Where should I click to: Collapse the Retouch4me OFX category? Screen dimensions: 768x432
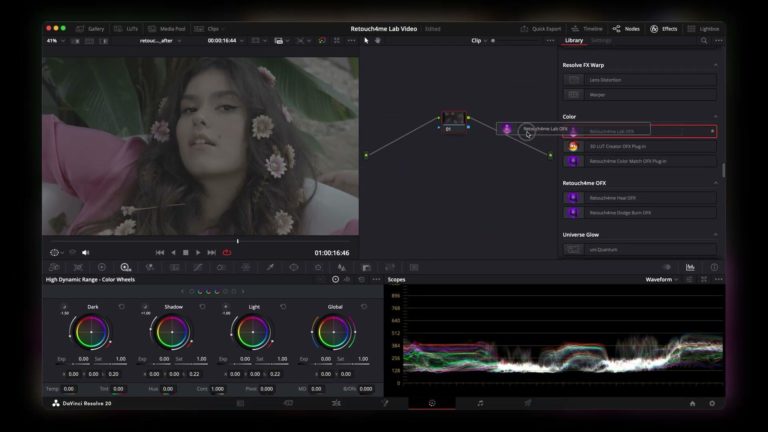point(716,183)
